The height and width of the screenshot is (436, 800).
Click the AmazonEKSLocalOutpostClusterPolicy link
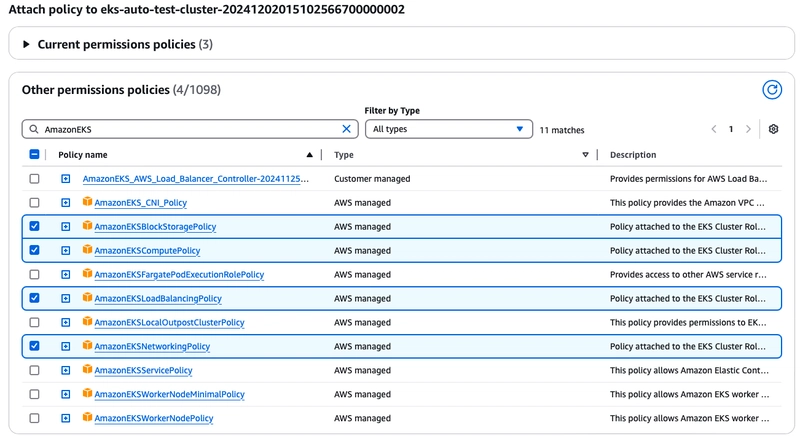coord(168,322)
